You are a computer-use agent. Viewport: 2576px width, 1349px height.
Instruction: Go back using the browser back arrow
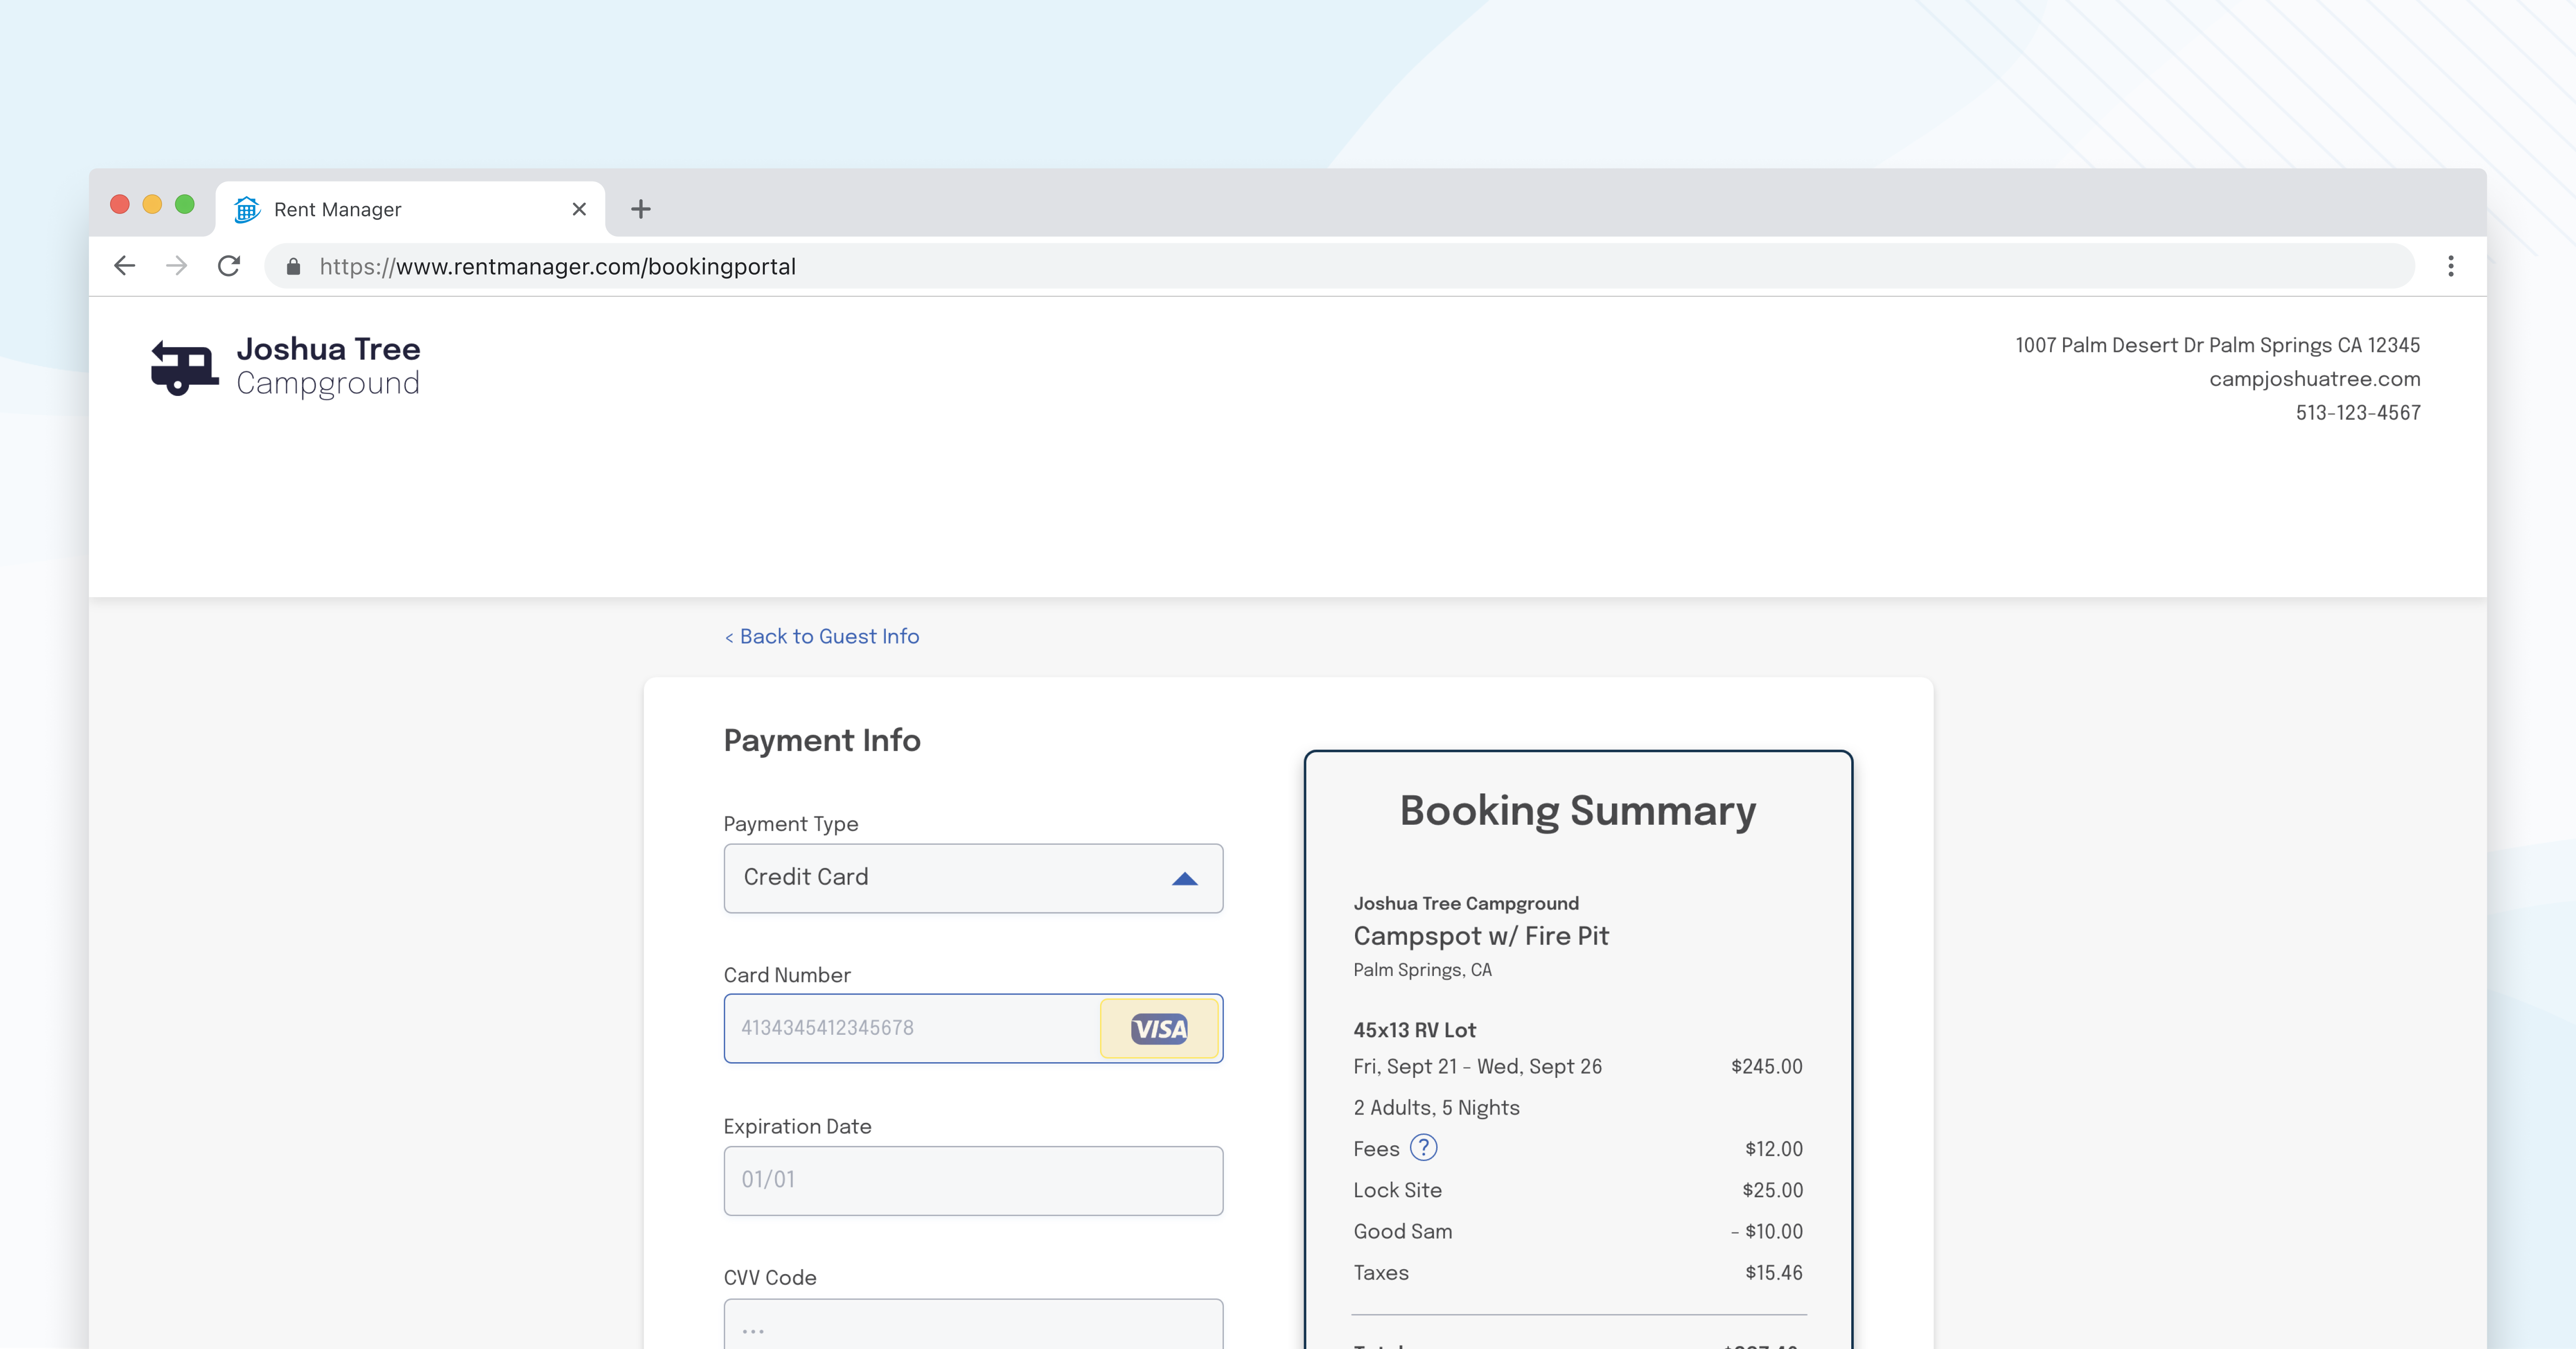(x=124, y=266)
